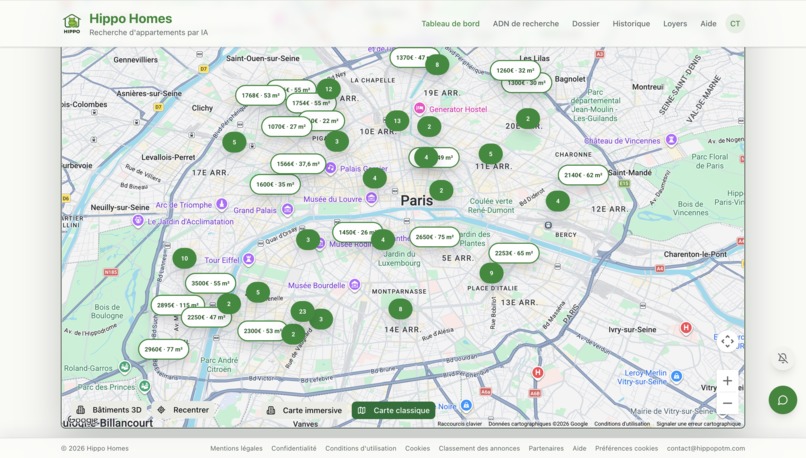This screenshot has width=806, height=458.
Task: Click the Musée Bourdelle landmark pin
Action: coord(354,285)
